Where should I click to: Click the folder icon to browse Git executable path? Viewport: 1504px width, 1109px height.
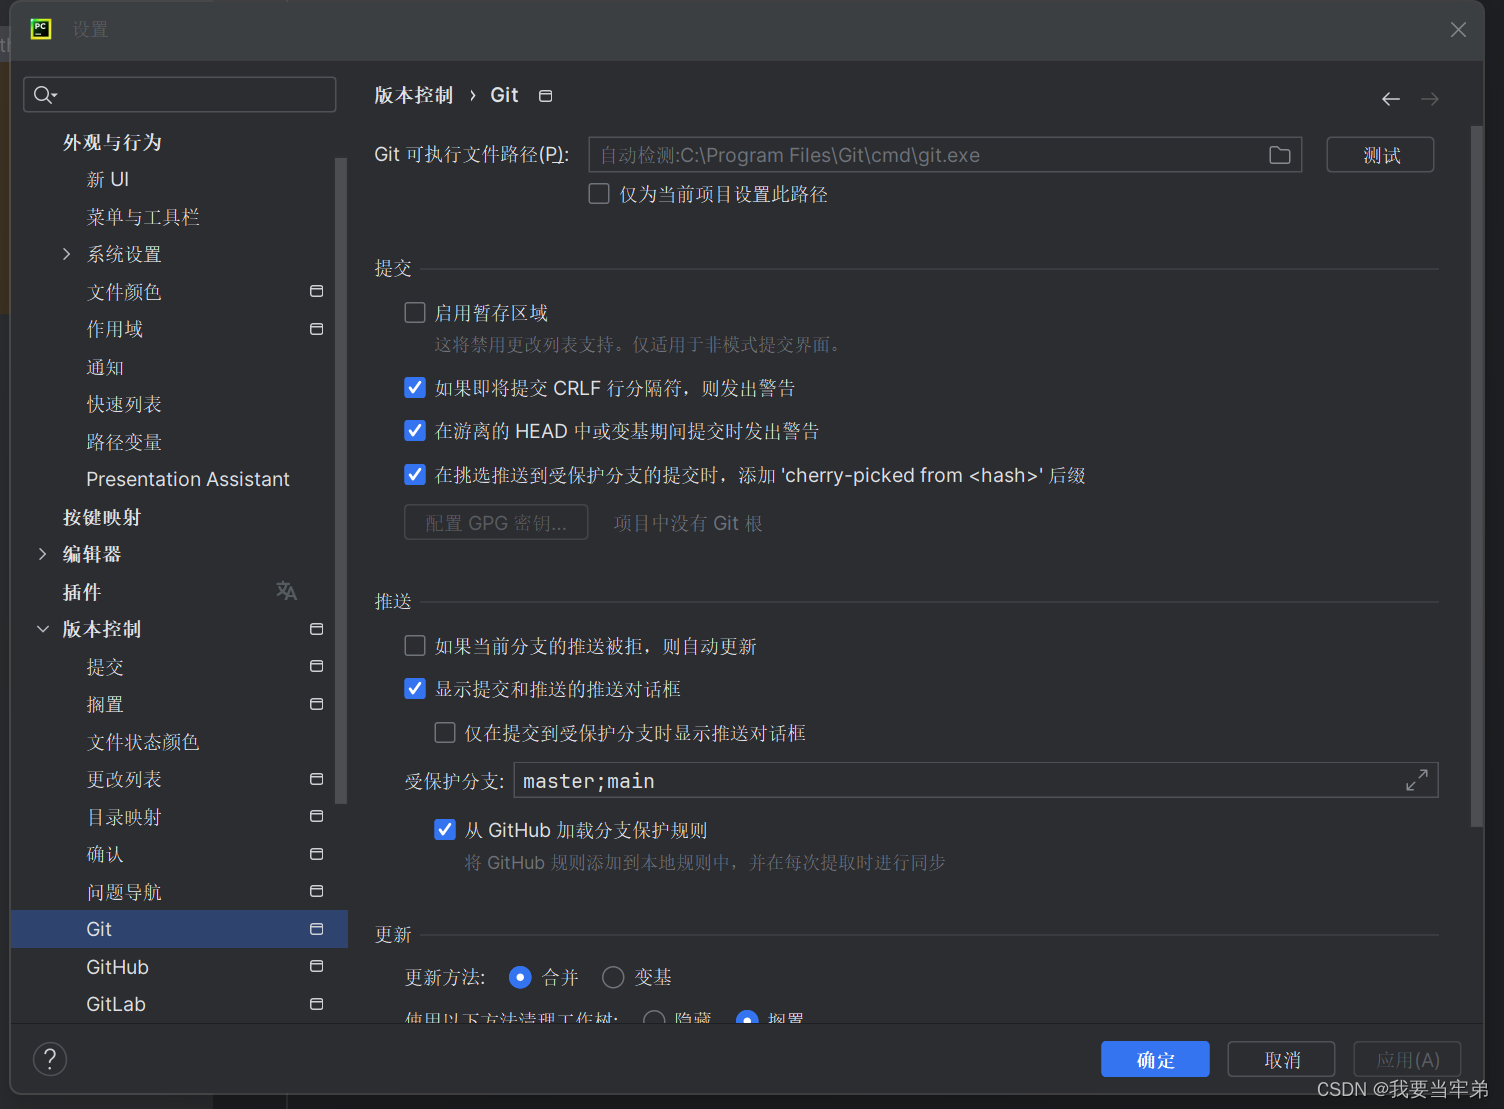(1280, 155)
